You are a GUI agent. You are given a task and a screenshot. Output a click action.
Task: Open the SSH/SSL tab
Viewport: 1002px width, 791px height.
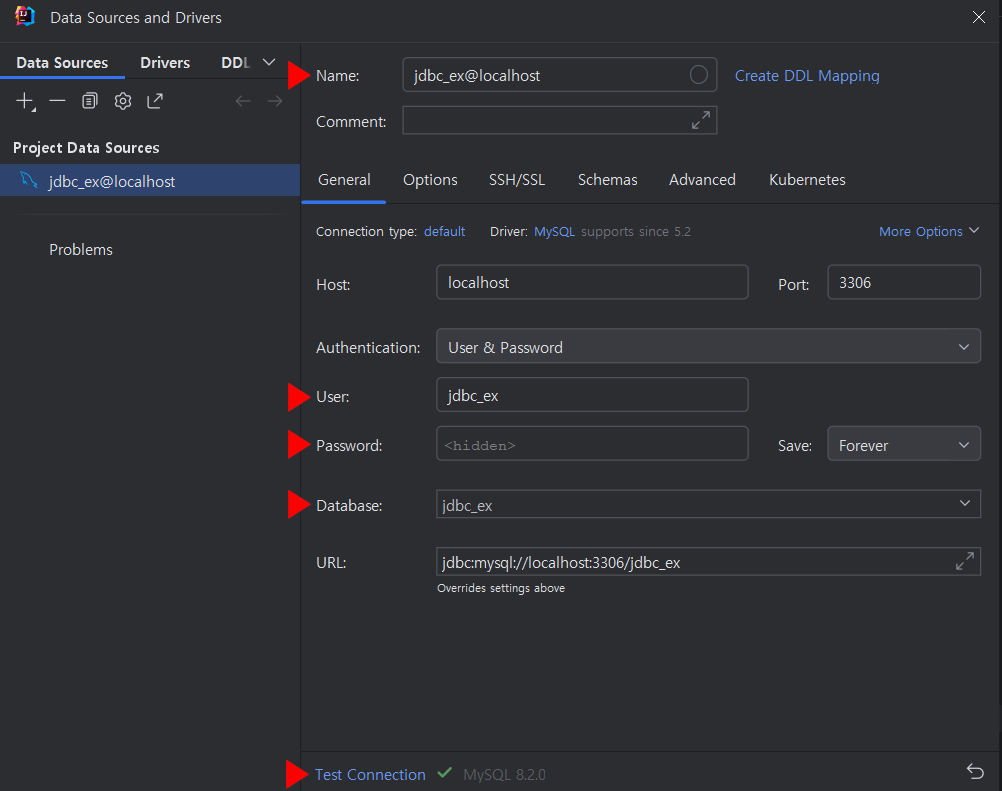tap(517, 180)
